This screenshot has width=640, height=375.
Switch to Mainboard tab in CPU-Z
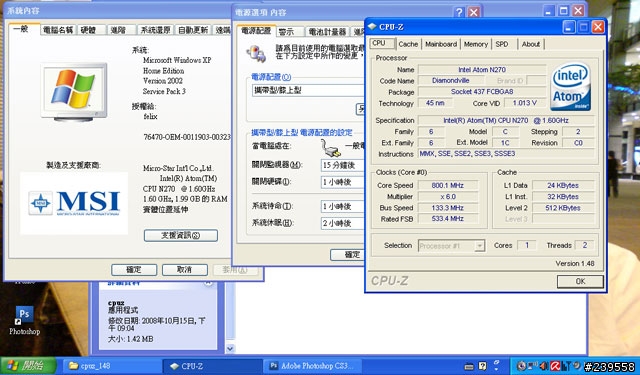pos(441,44)
